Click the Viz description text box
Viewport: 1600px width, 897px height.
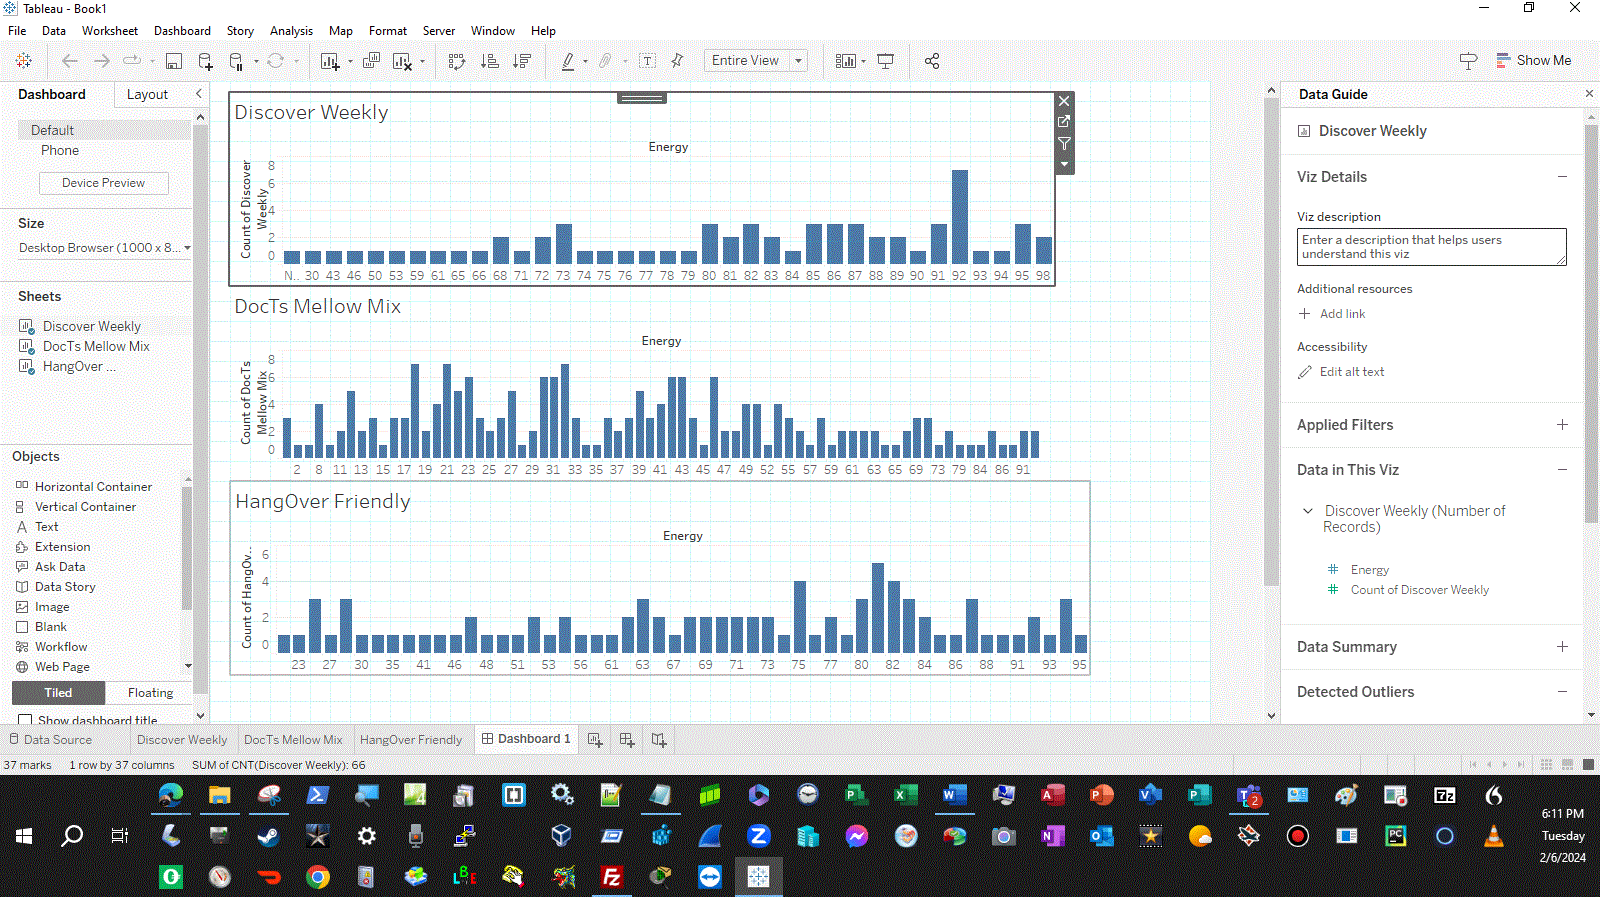pyautogui.click(x=1432, y=247)
